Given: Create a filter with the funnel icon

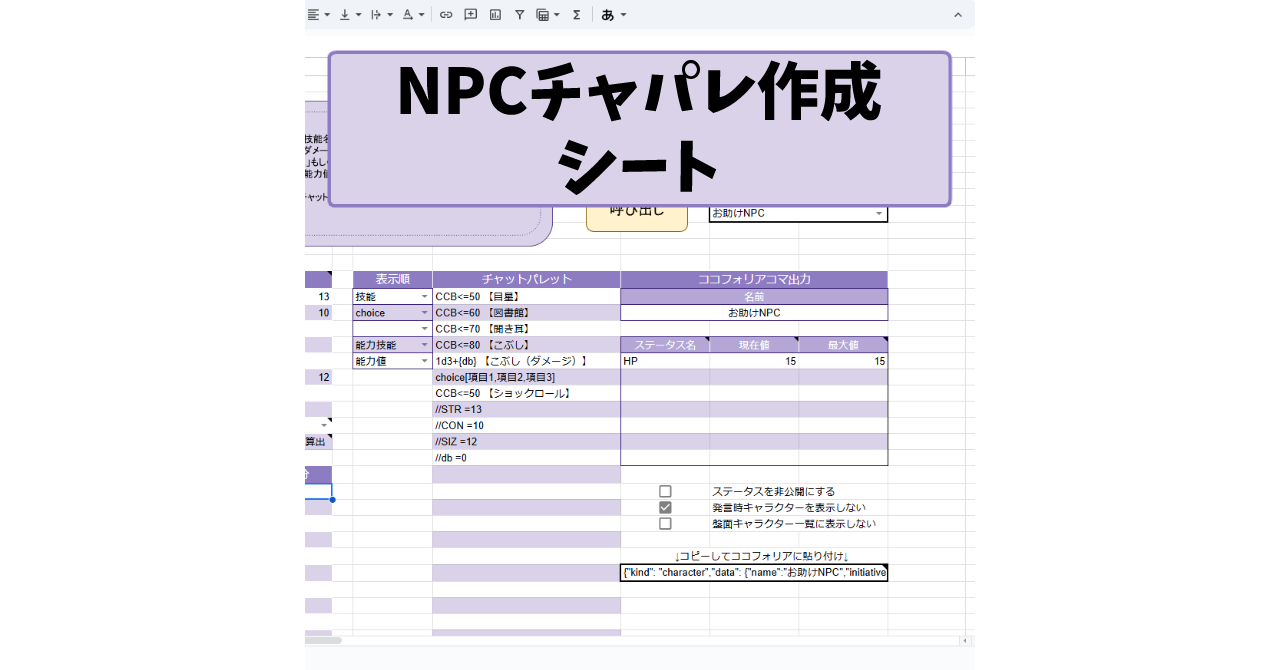Looking at the screenshot, I should [x=521, y=15].
